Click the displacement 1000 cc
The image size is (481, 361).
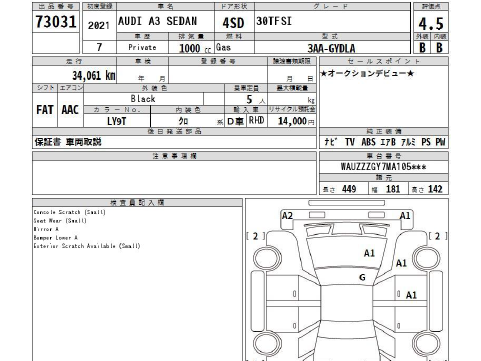point(195,48)
